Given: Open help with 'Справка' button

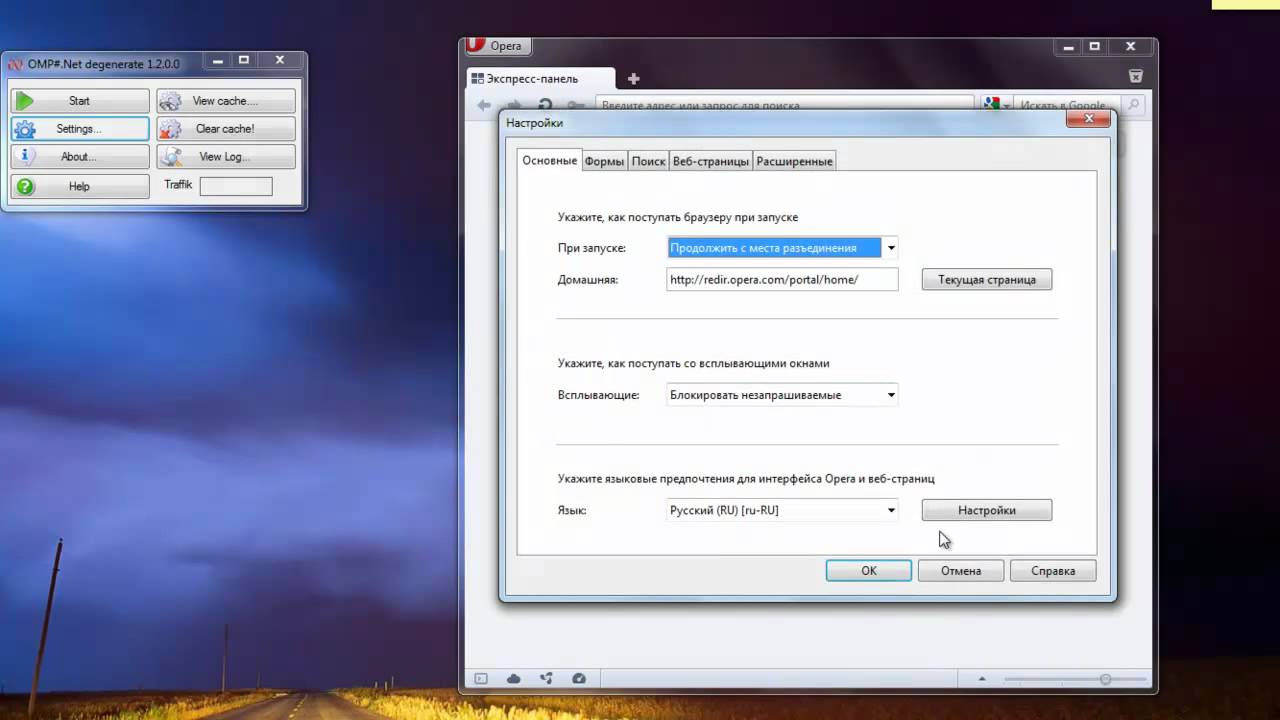Looking at the screenshot, I should (1053, 570).
